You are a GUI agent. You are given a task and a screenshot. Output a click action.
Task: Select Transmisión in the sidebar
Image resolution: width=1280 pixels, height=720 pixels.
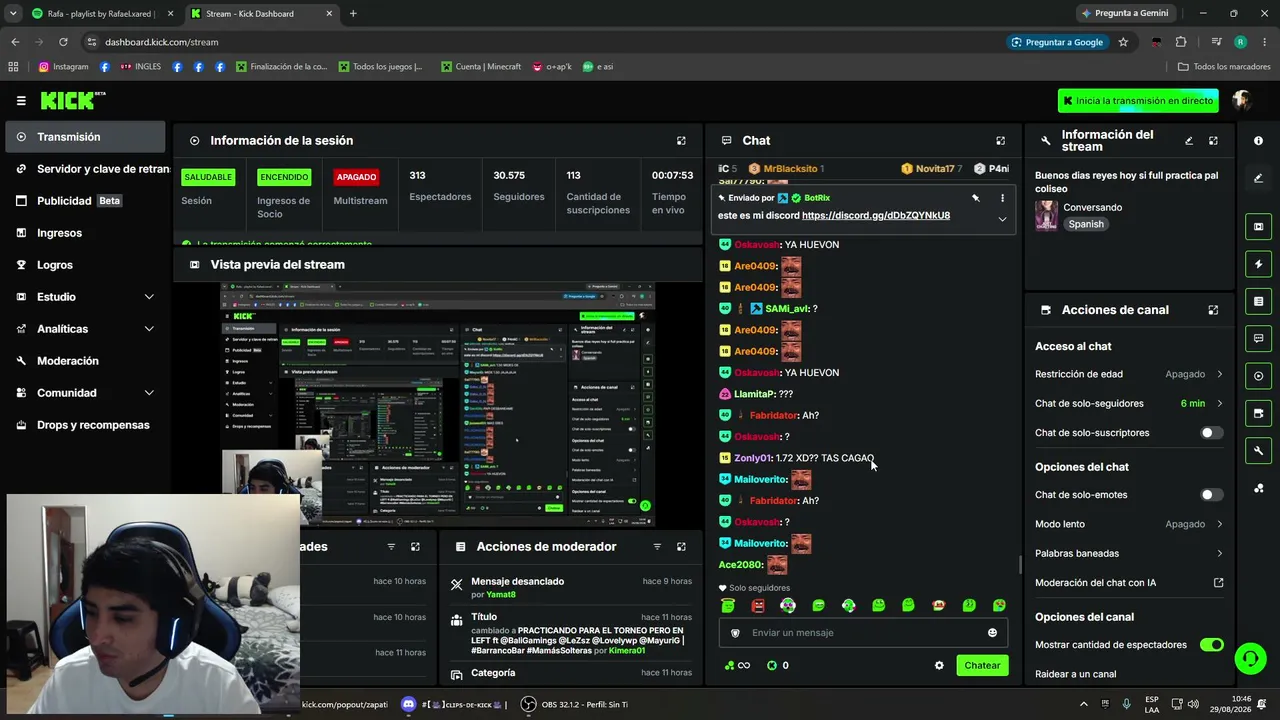point(85,137)
